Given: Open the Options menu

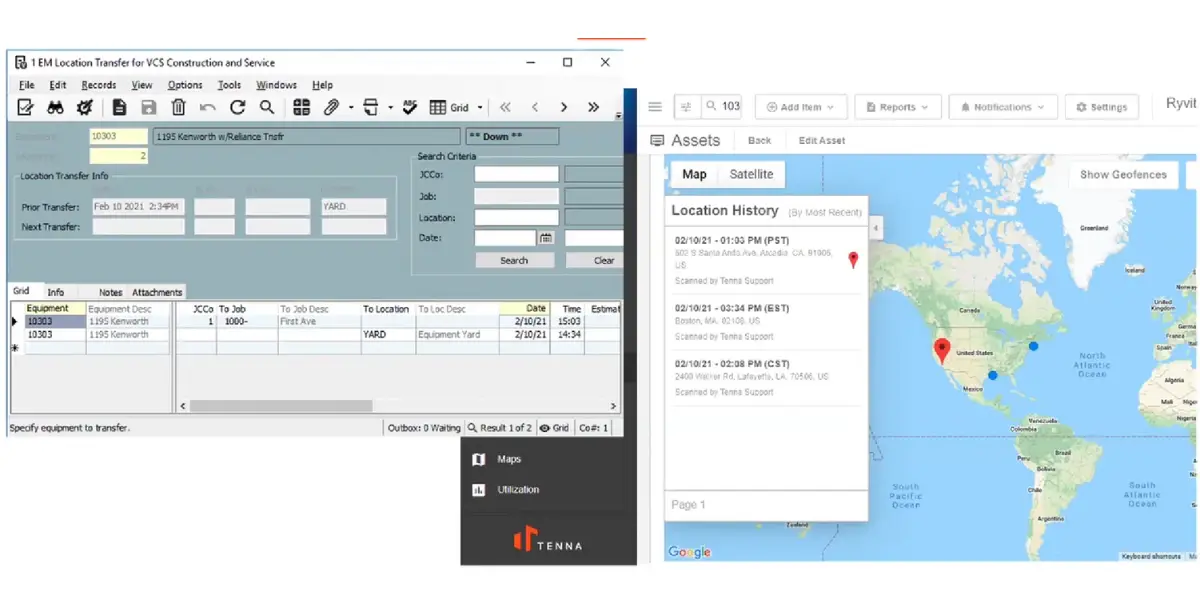Looking at the screenshot, I should [x=185, y=85].
